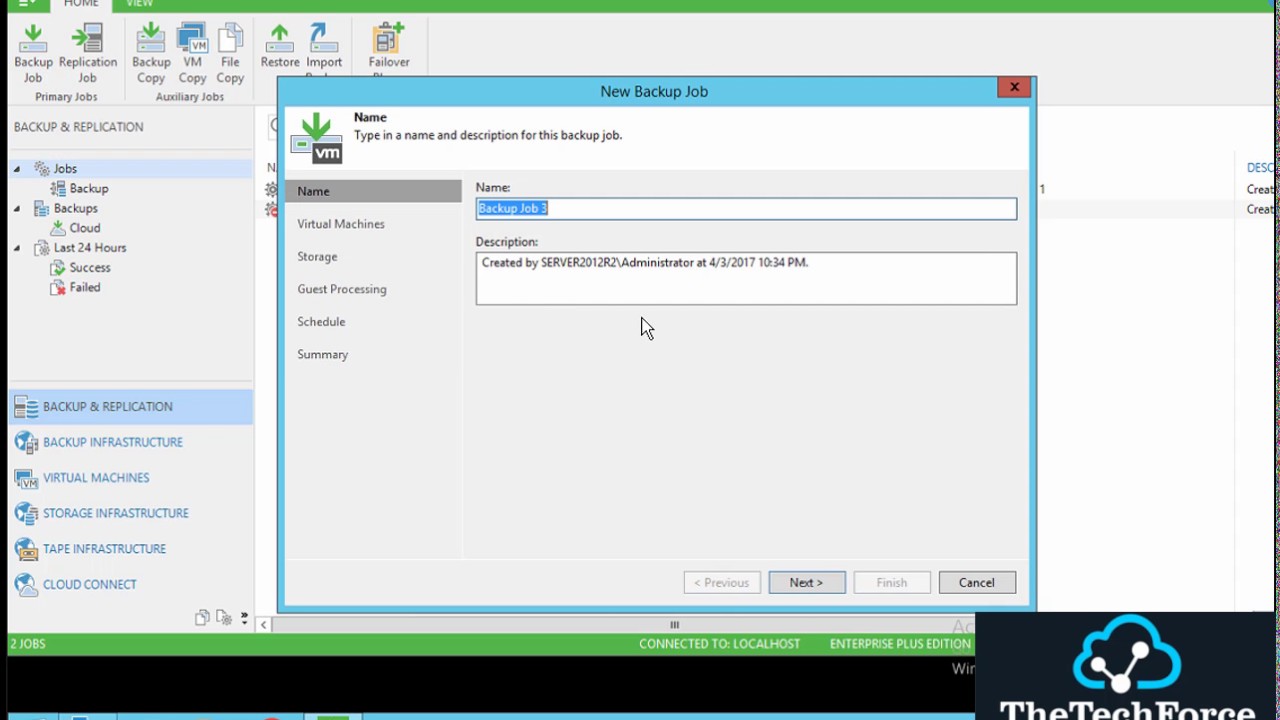Open the Backup & Replication view
Image resolution: width=1280 pixels, height=720 pixels.
click(x=131, y=407)
